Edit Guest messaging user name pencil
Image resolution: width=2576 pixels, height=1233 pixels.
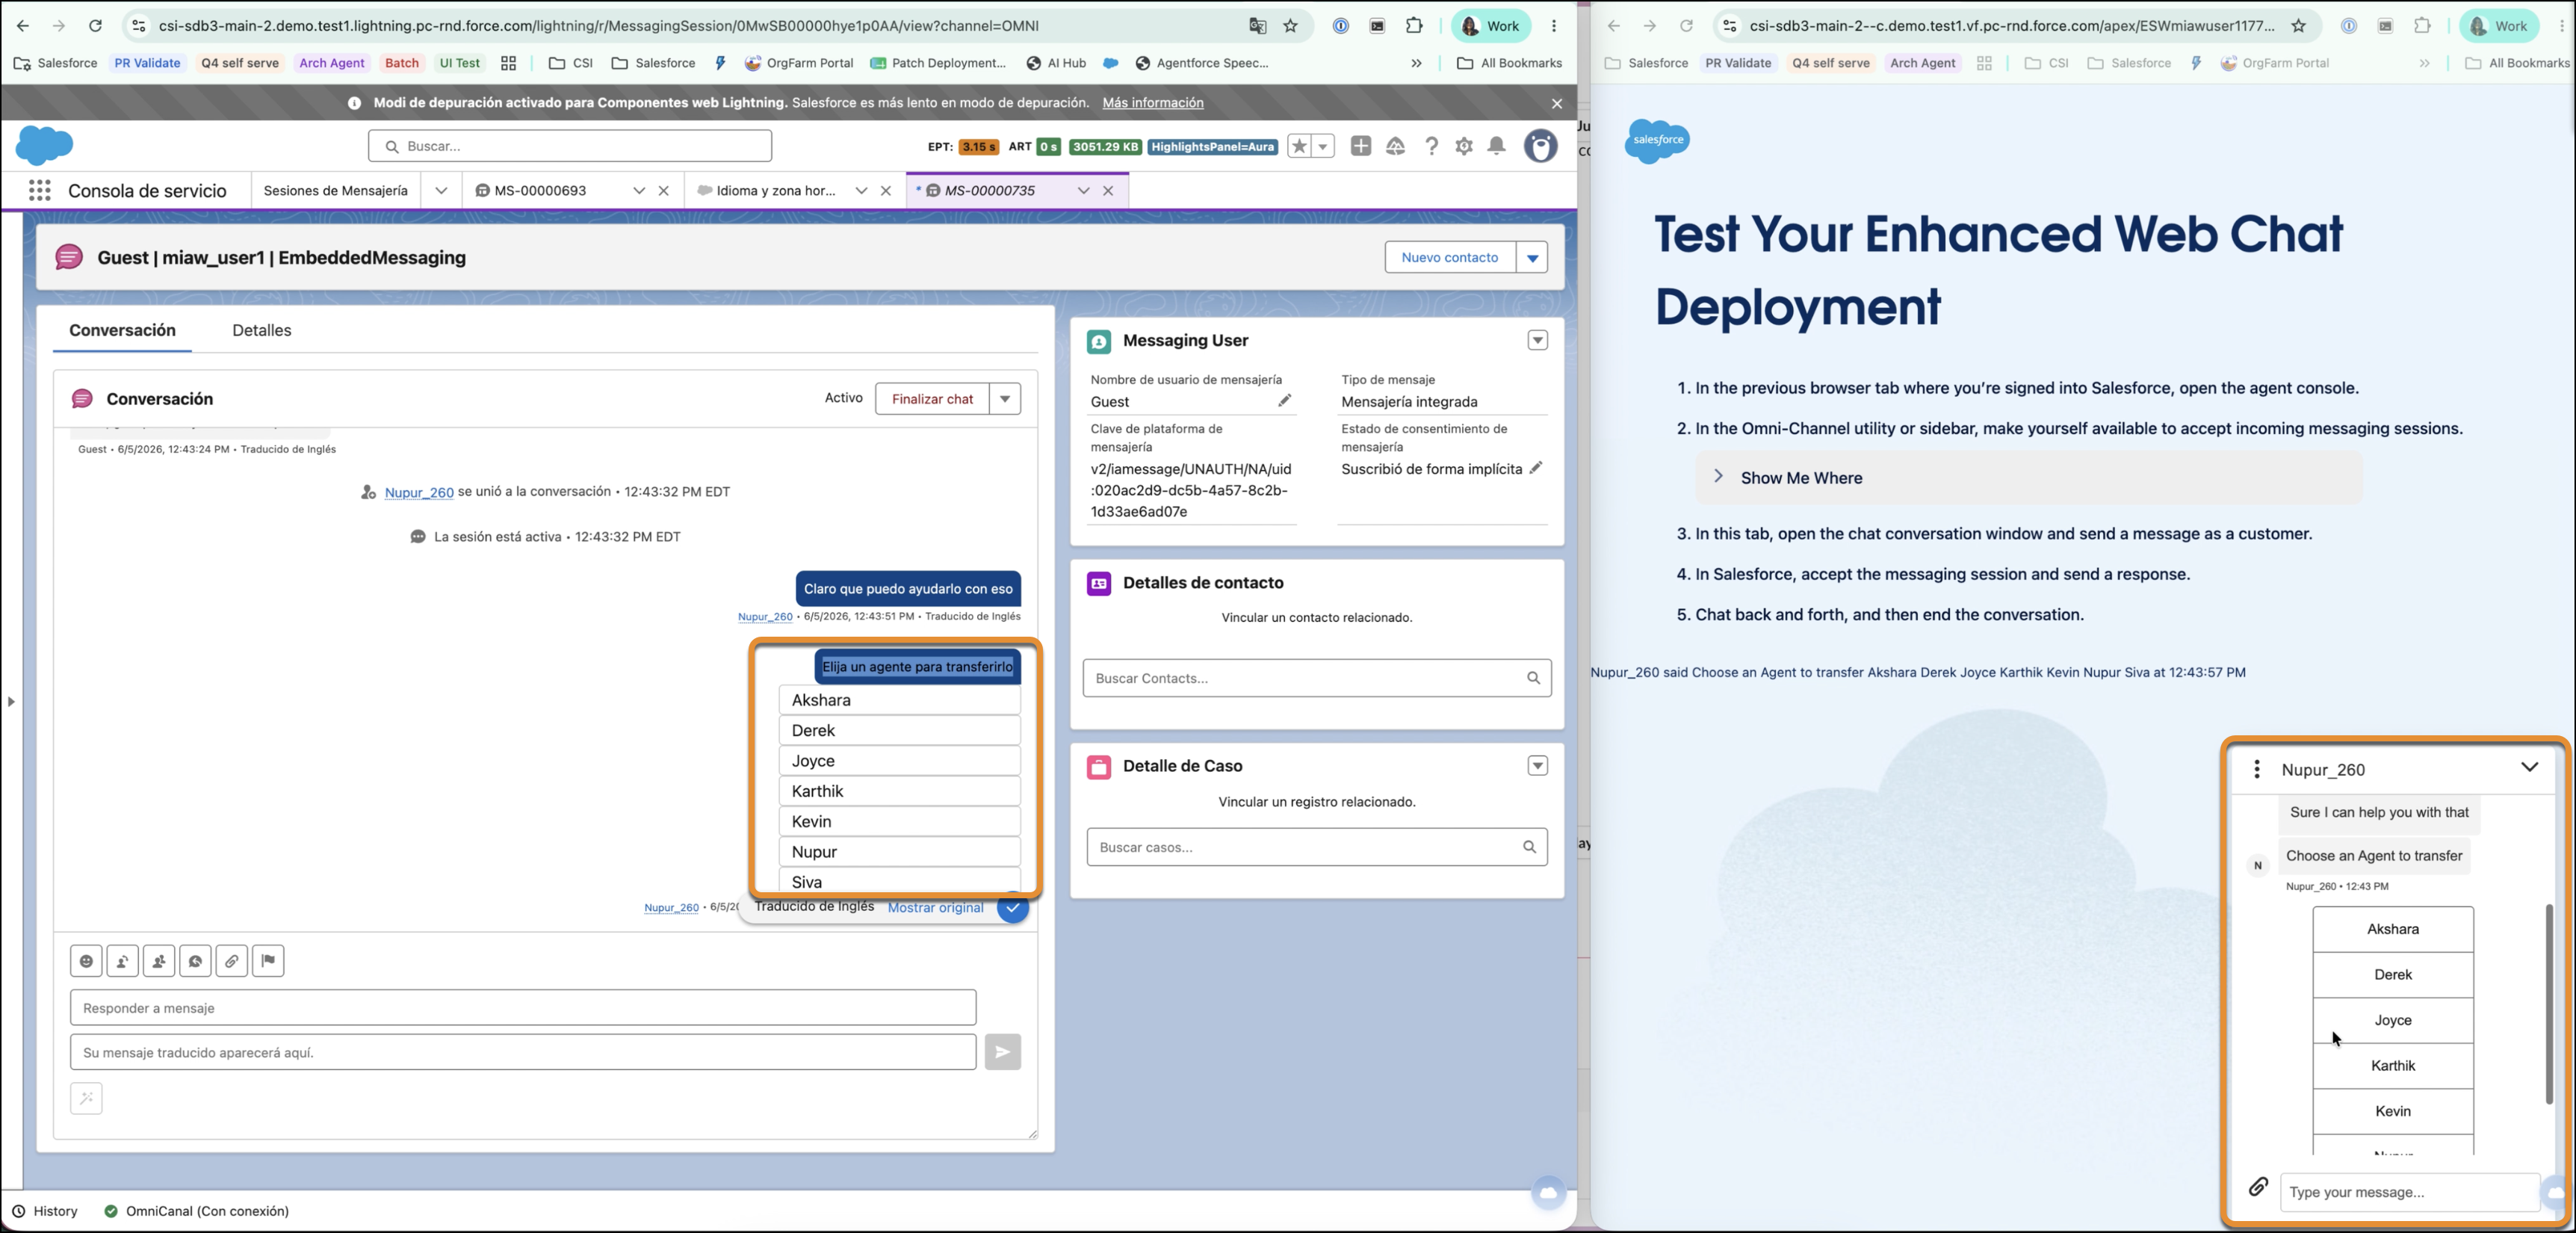coord(1284,401)
